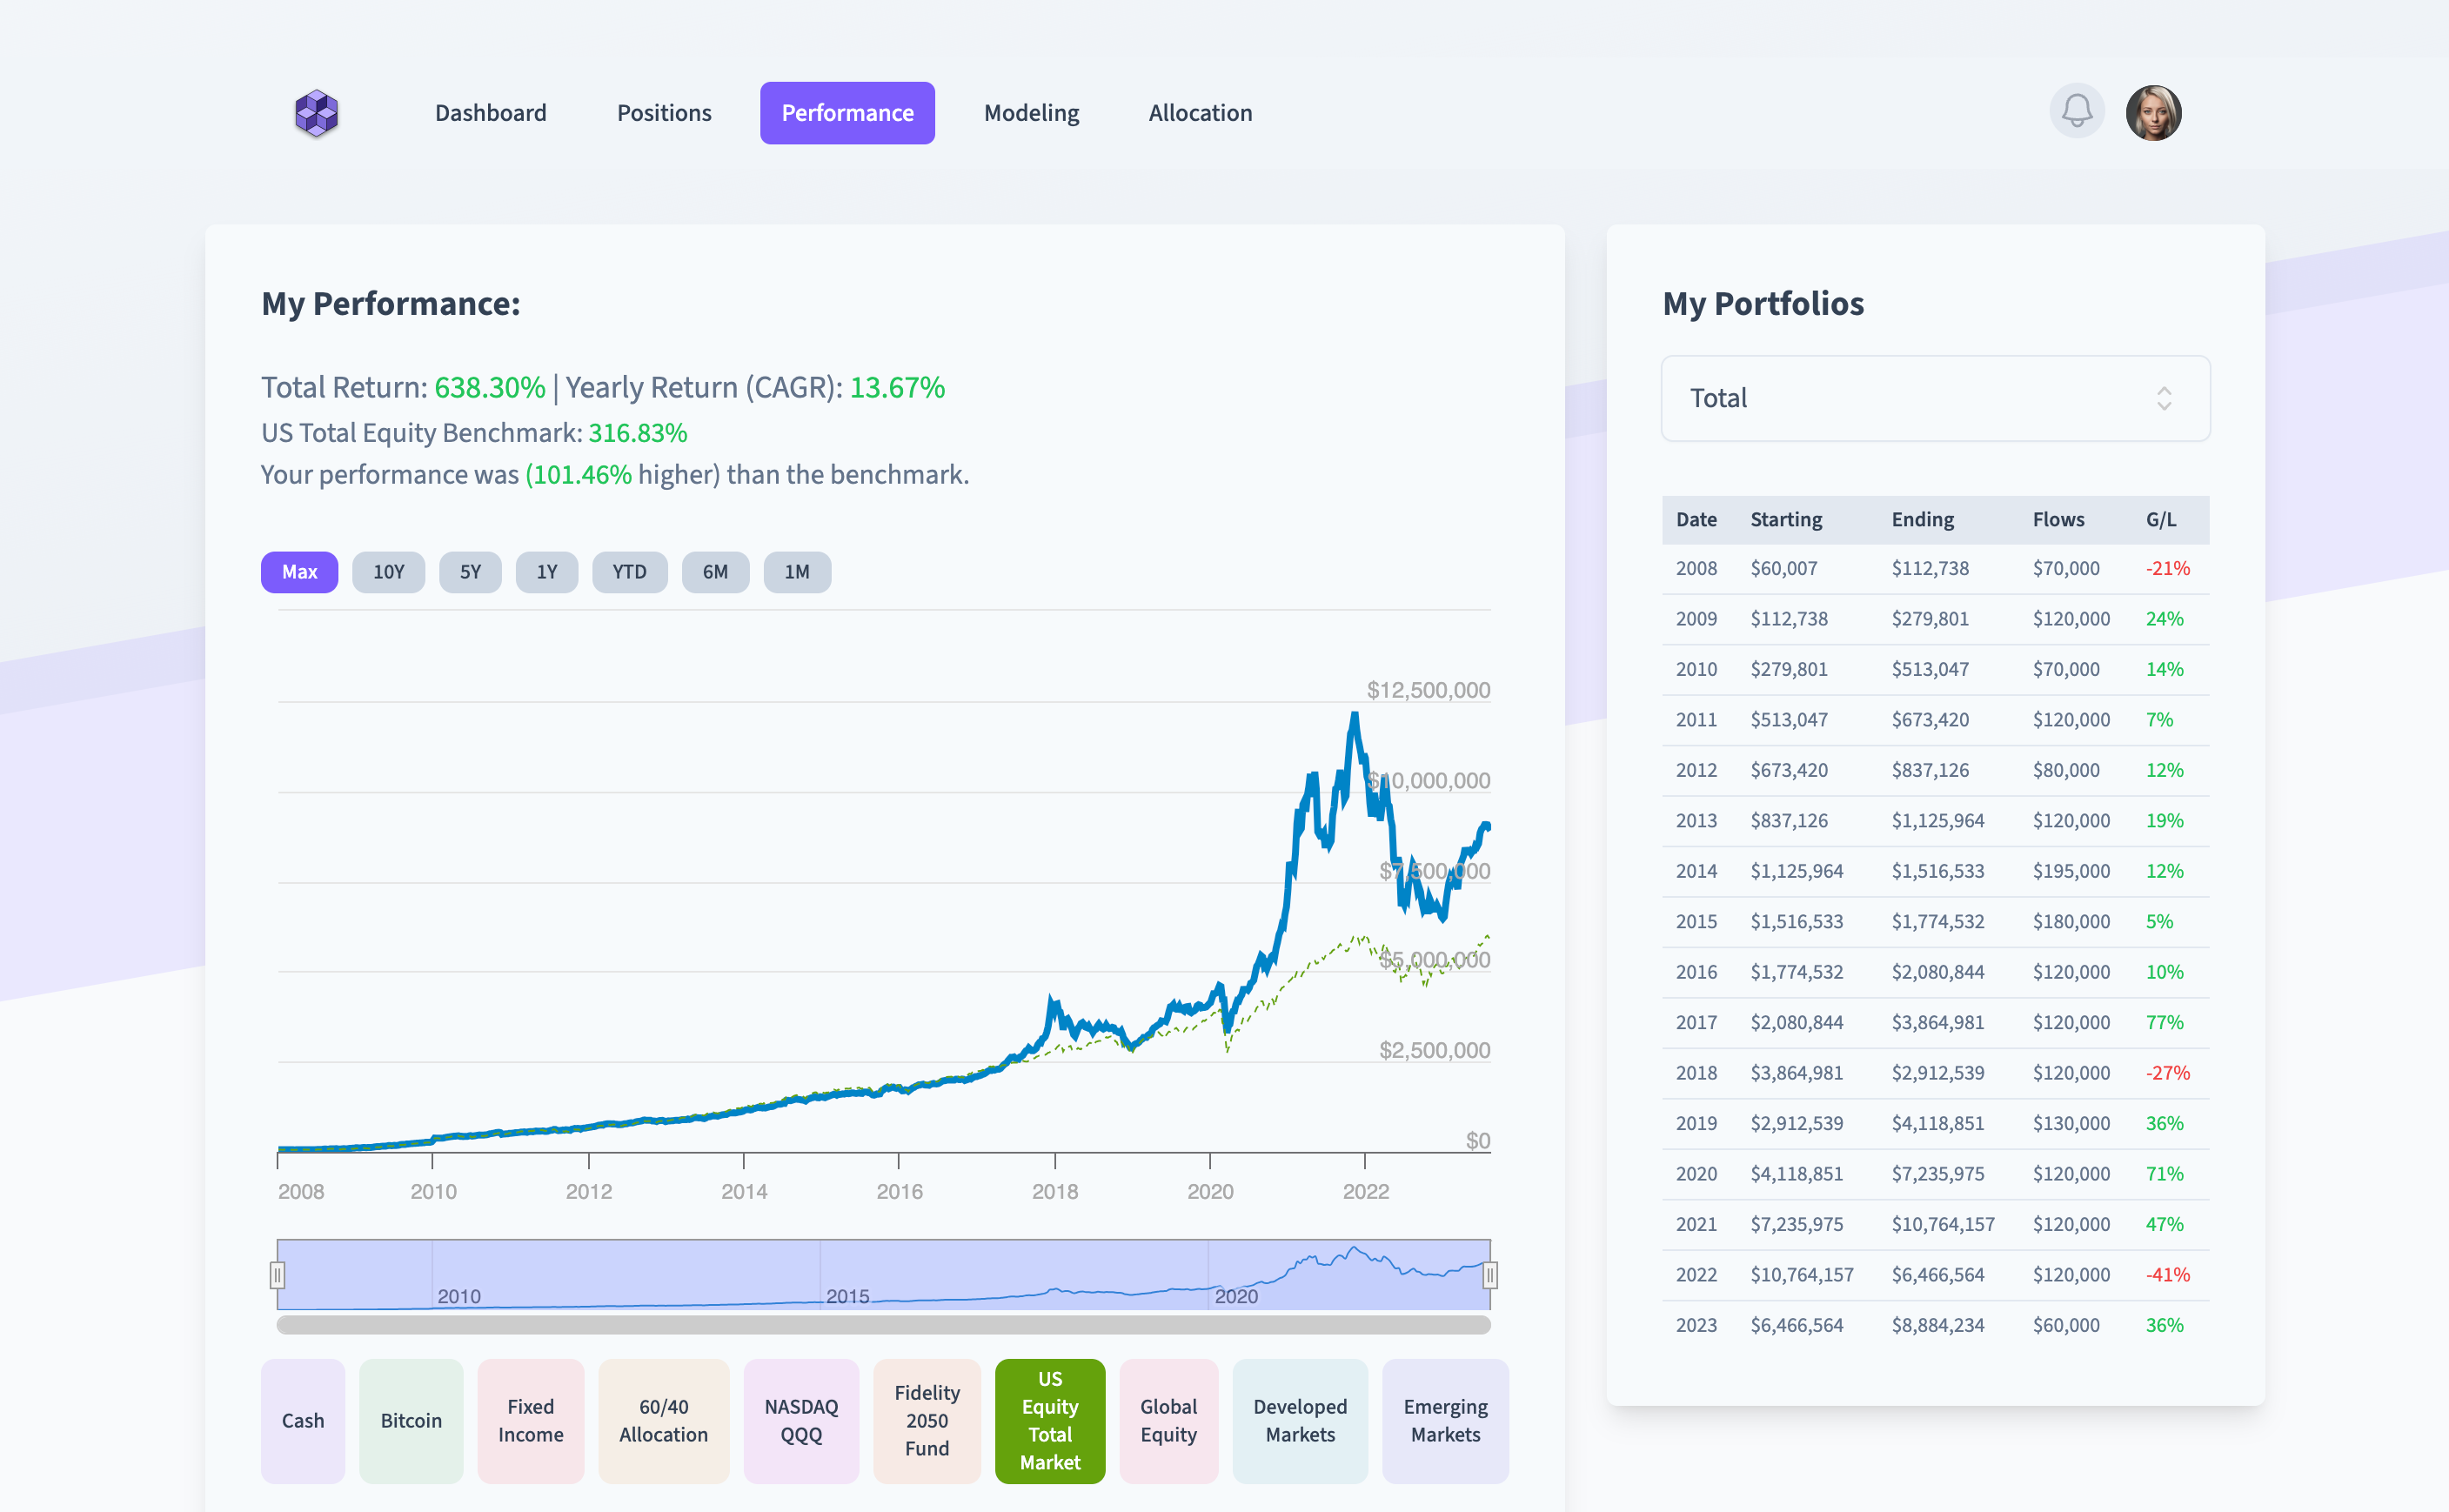2449x1512 pixels.
Task: Click the chart's horizontal scrollbar
Action: pyautogui.click(x=883, y=1325)
